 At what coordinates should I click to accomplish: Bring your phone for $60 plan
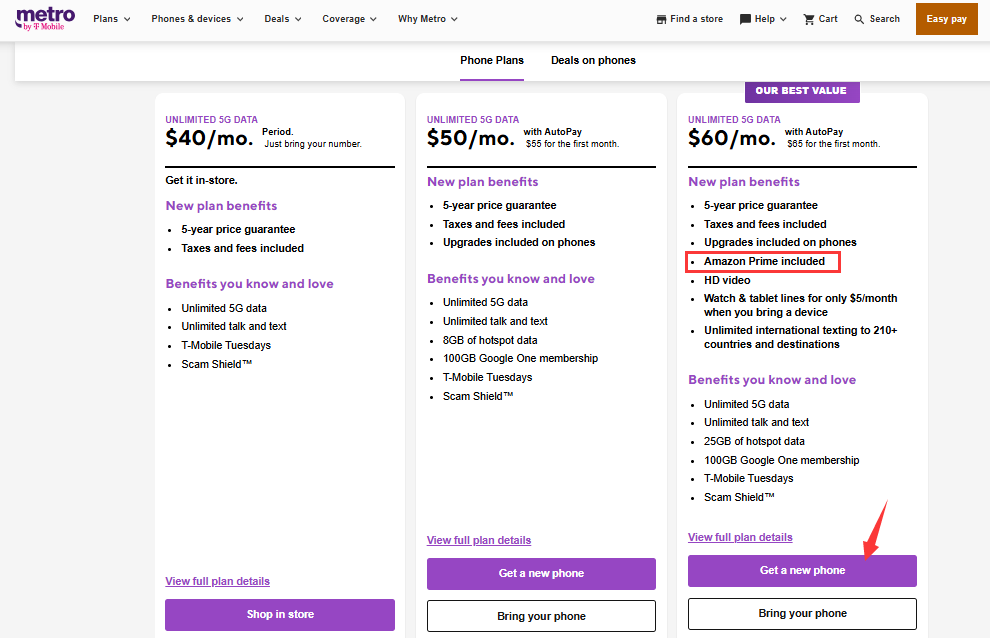click(802, 614)
